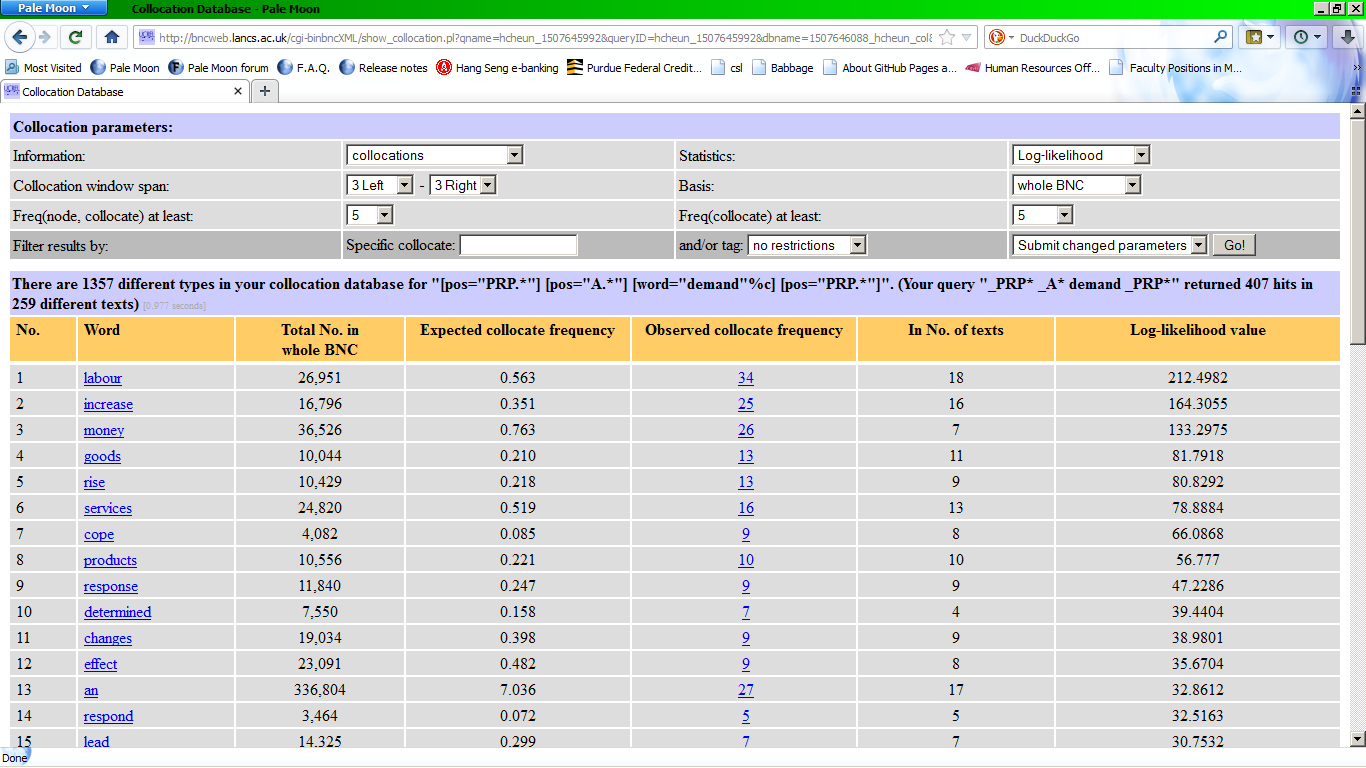Viewport: 1366px width, 768px height.
Task: Open Purdue Federal Credit bookmark
Action: (x=634, y=68)
